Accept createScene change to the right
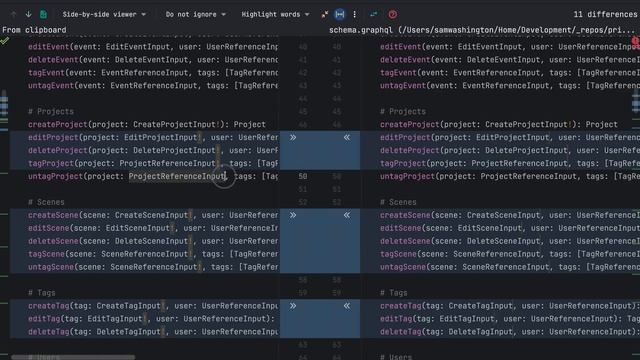The width and height of the screenshot is (640, 360). pos(293,215)
